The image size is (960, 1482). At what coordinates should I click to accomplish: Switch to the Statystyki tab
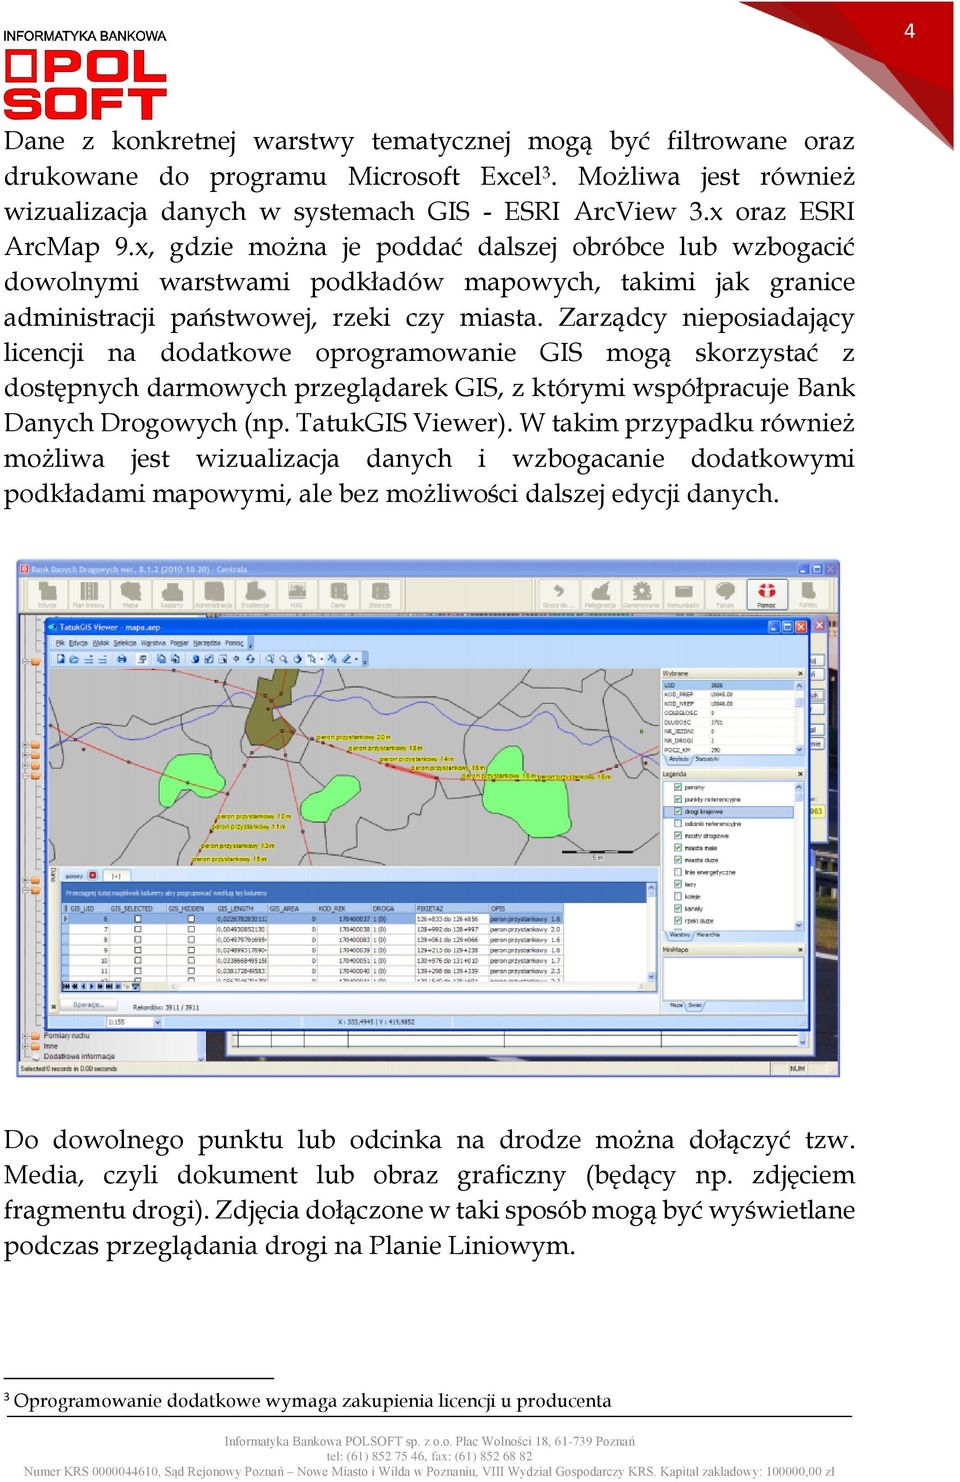tap(707, 759)
